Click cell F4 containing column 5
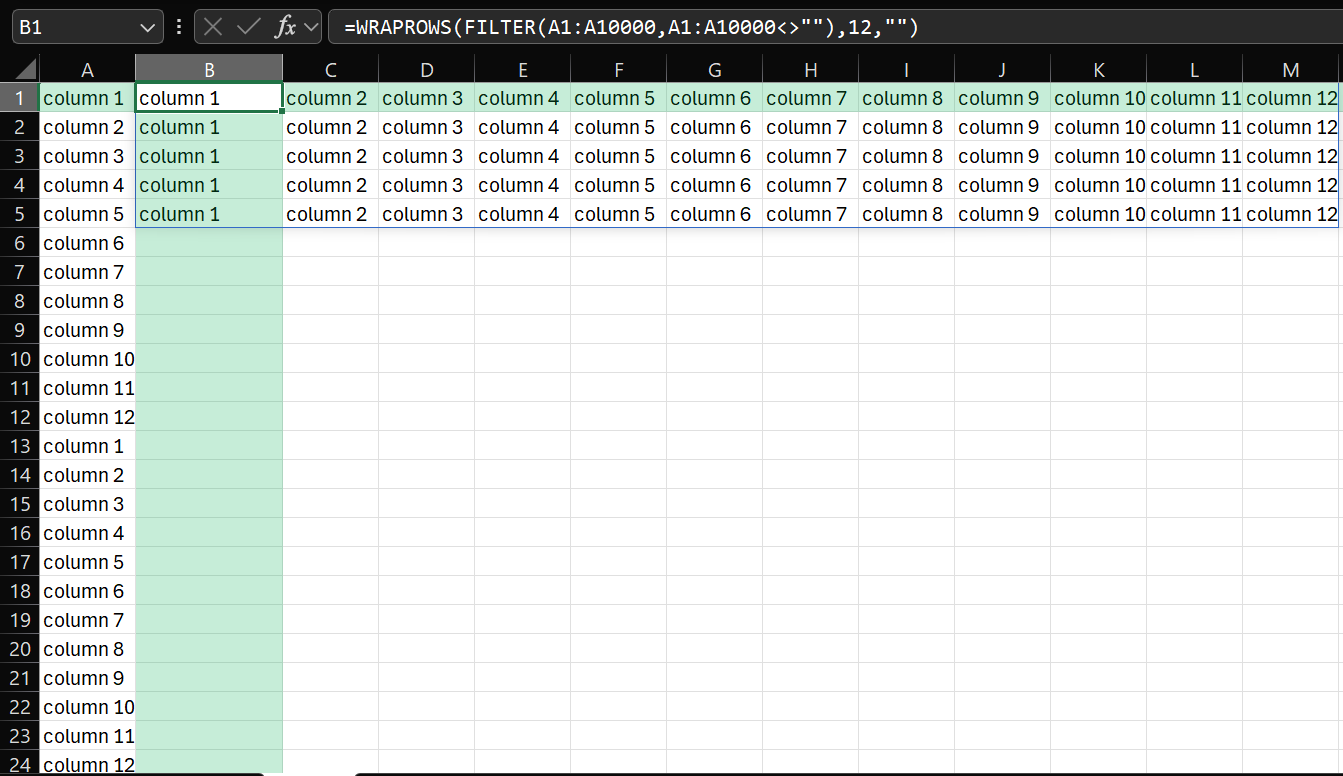 pos(619,185)
